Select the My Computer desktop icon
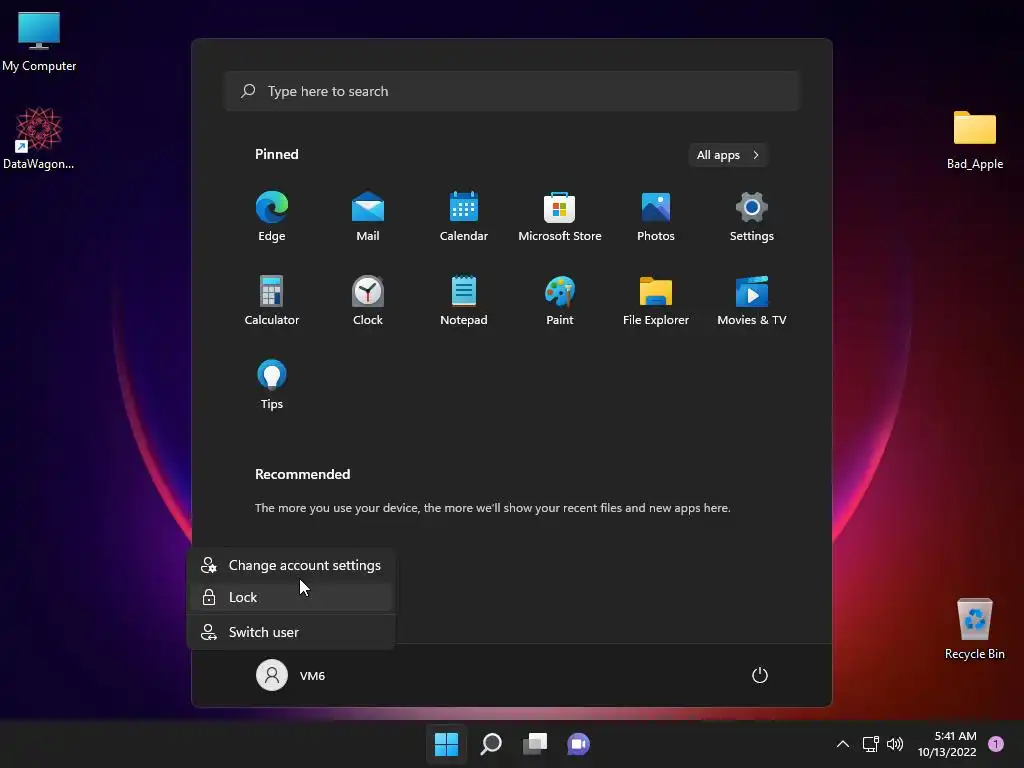This screenshot has height=768, width=1024. coord(39,41)
